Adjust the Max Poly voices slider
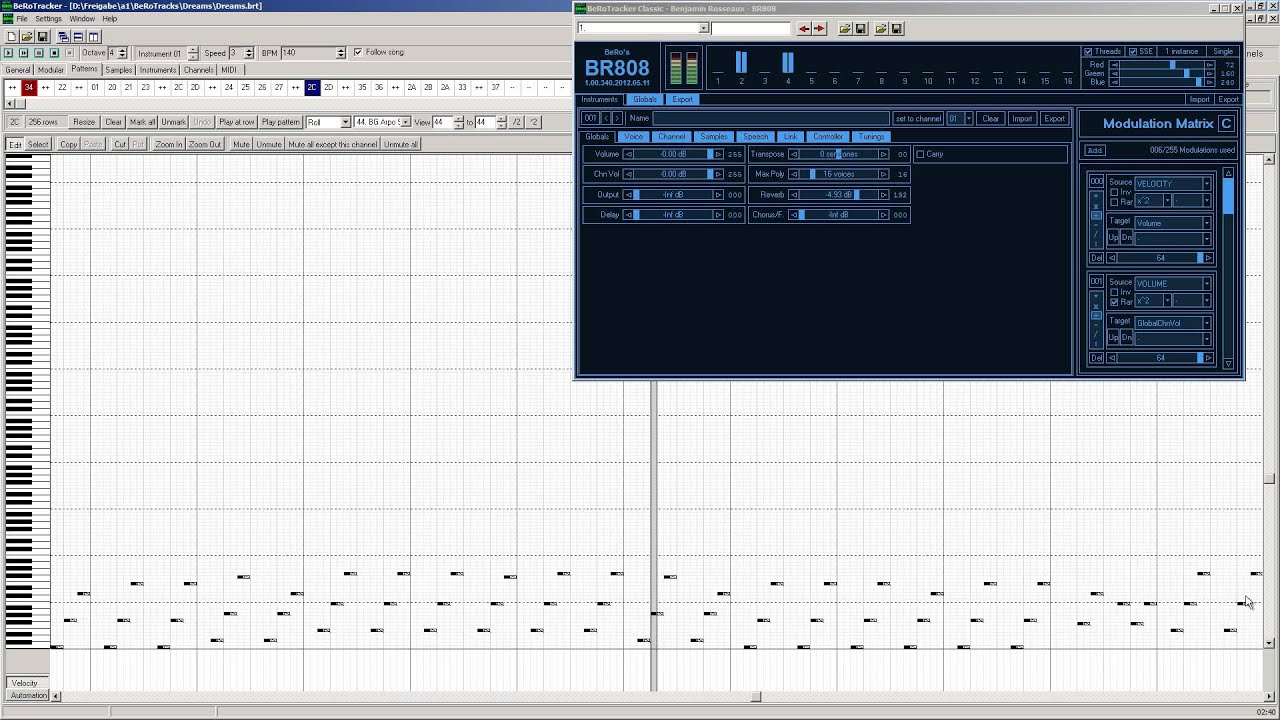The width and height of the screenshot is (1280, 720). (x=838, y=174)
